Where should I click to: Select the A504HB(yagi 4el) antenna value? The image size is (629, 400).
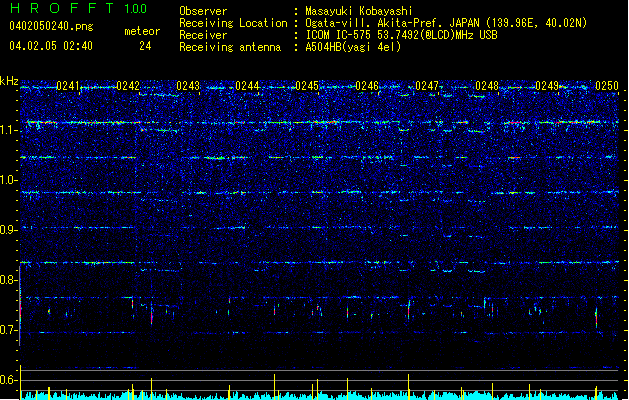(x=353, y=47)
